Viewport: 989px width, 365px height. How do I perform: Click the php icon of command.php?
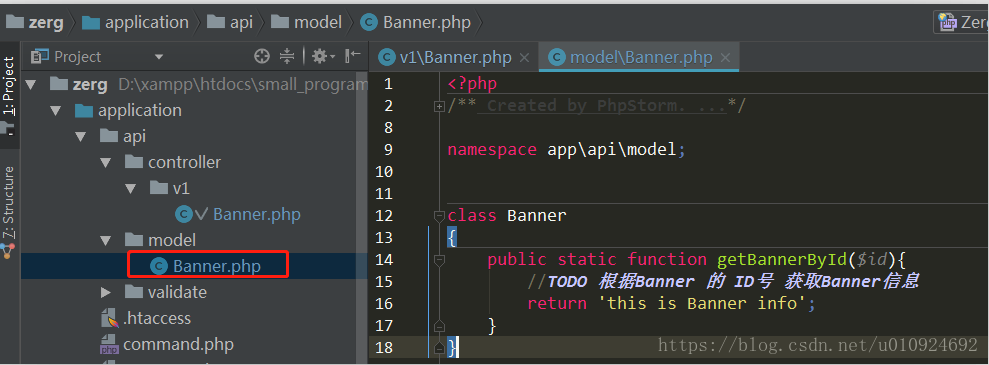(110, 345)
